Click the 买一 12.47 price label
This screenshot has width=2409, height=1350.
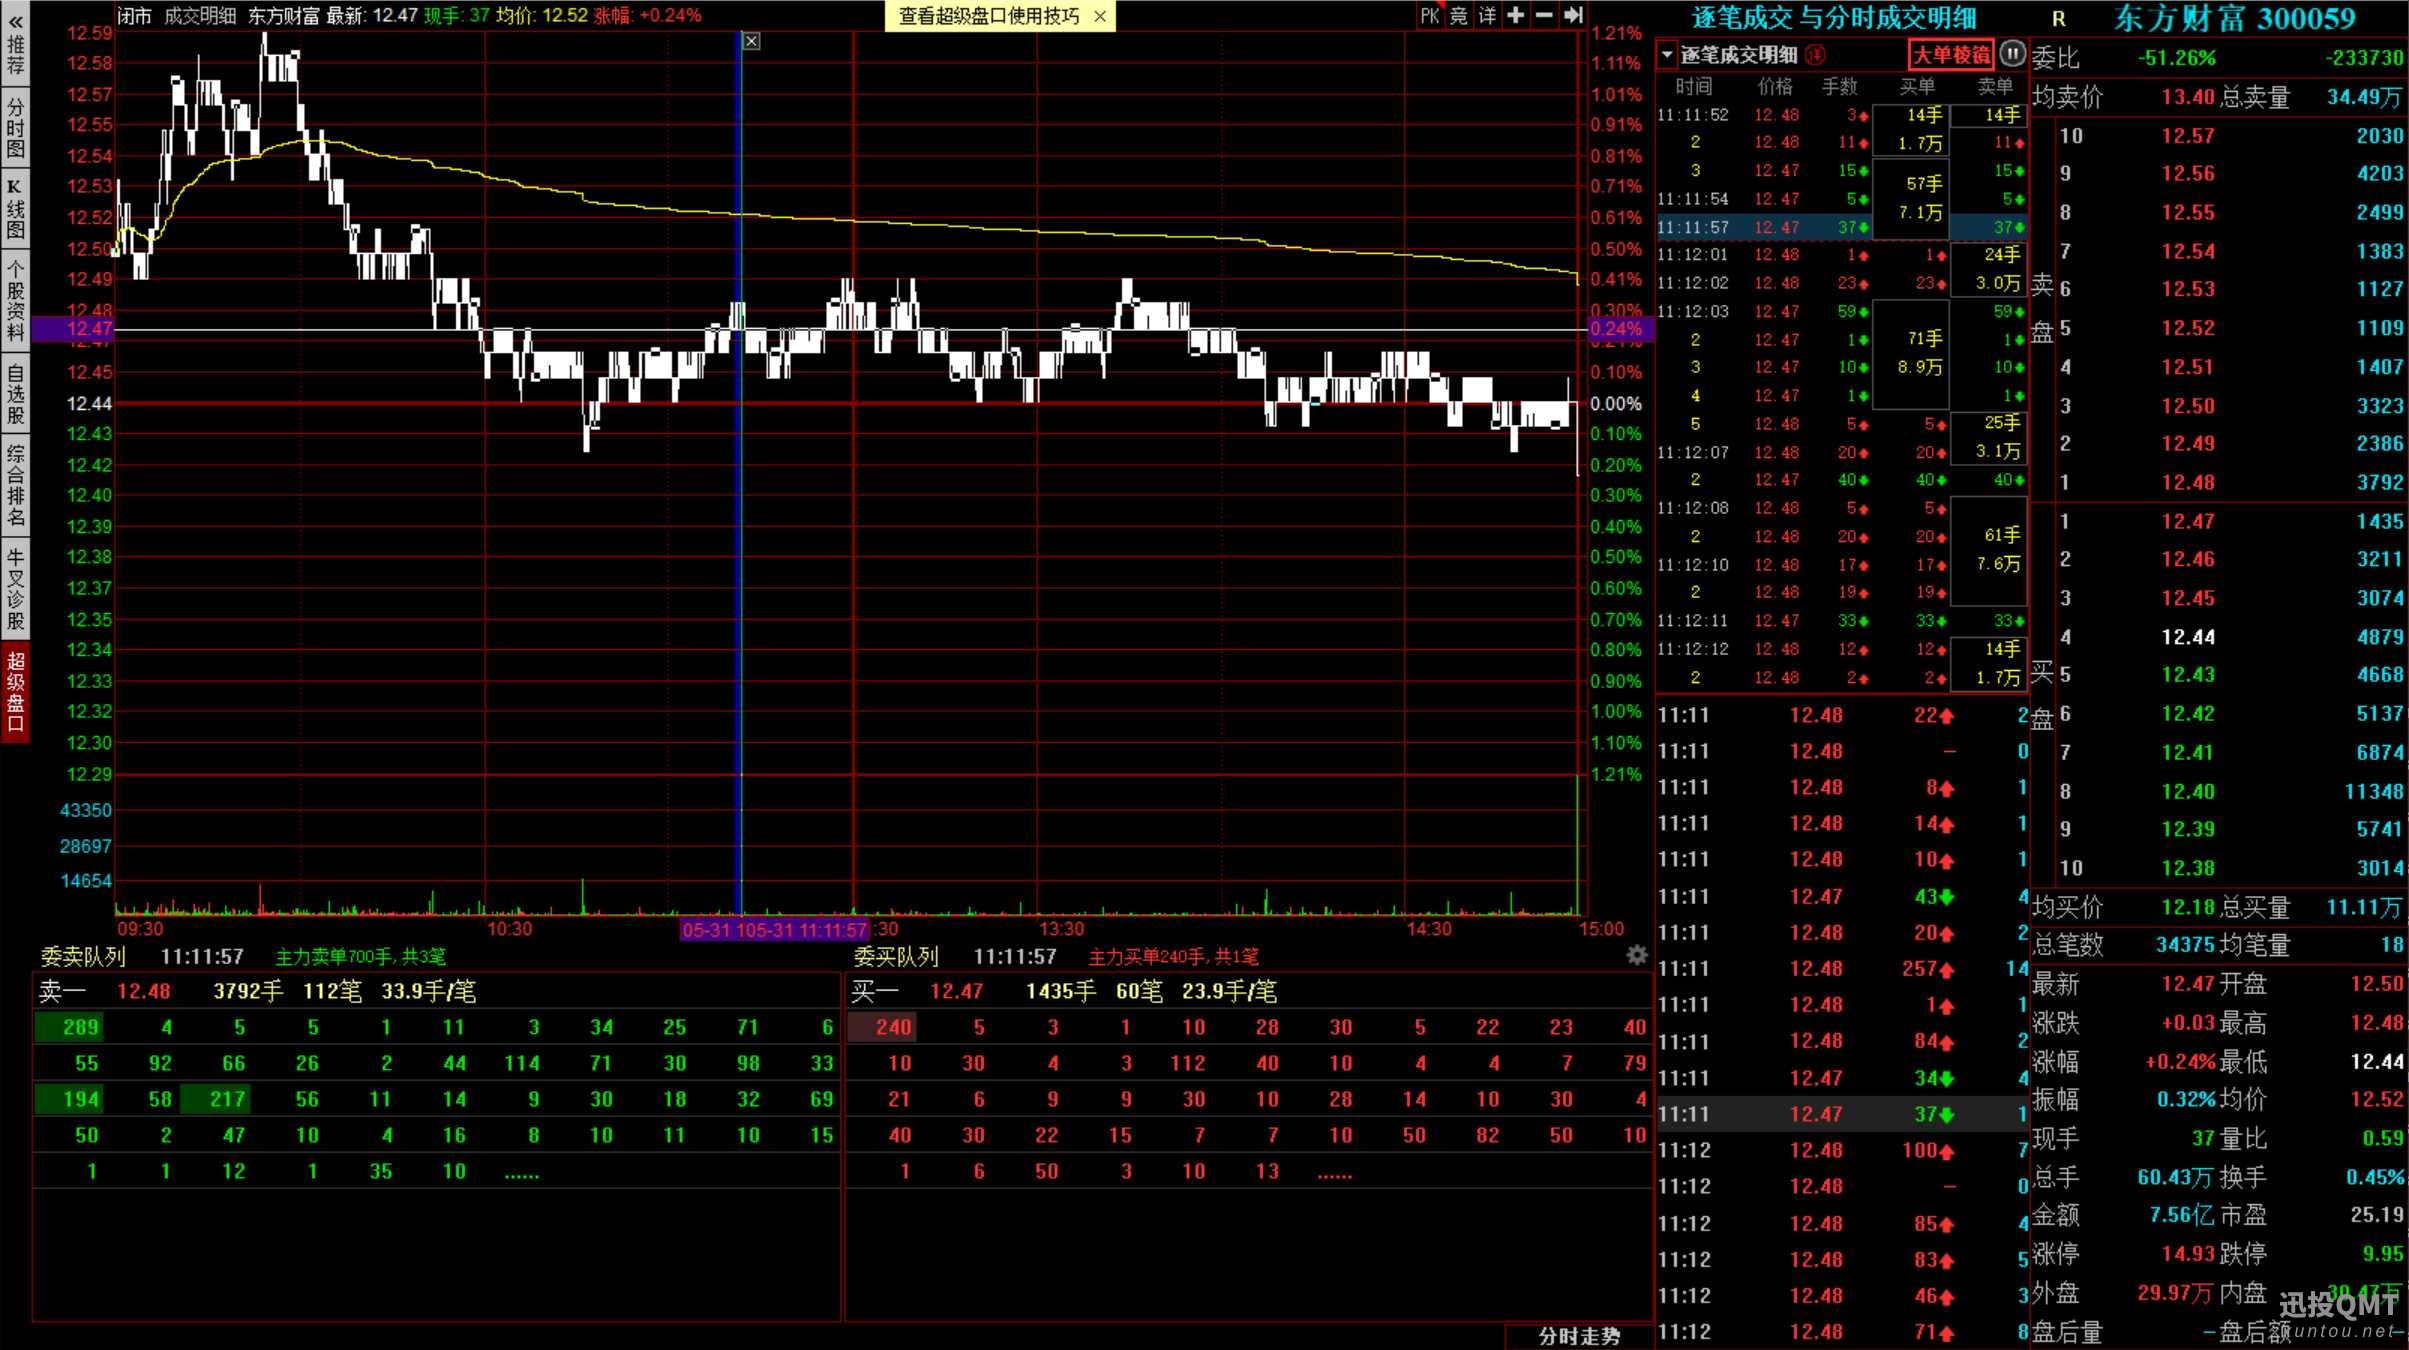coord(956,991)
